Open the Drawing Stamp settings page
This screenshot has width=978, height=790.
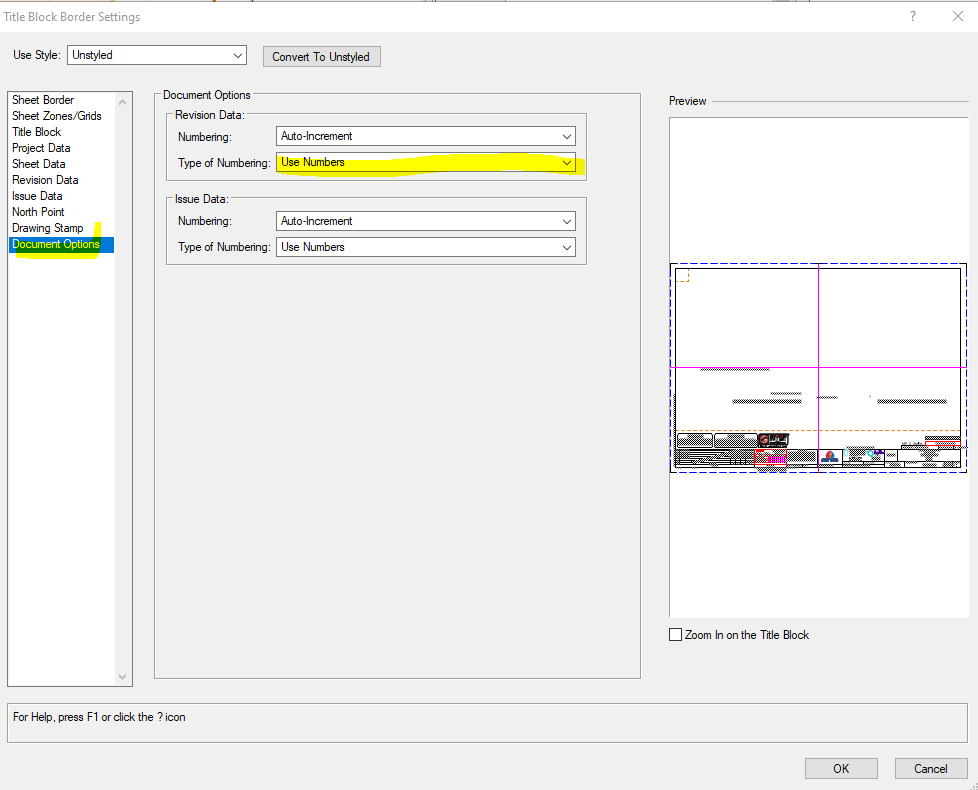click(x=47, y=227)
